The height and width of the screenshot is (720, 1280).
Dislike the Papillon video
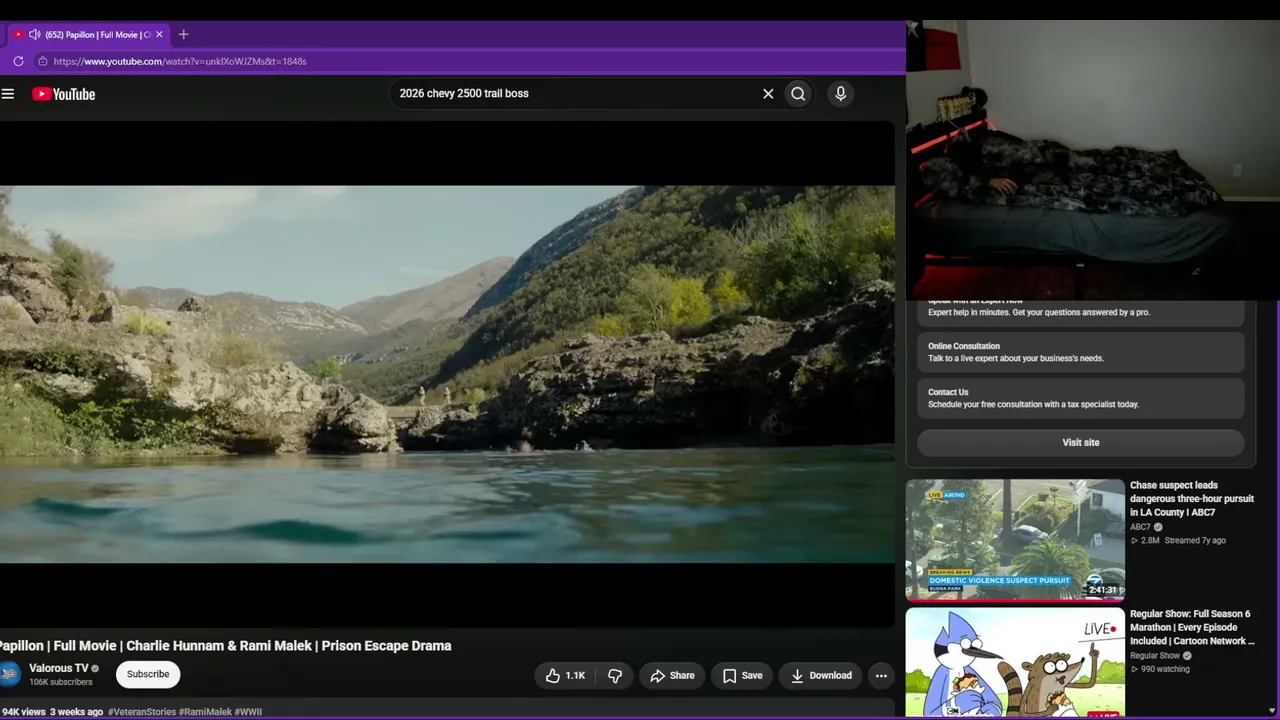[x=615, y=675]
